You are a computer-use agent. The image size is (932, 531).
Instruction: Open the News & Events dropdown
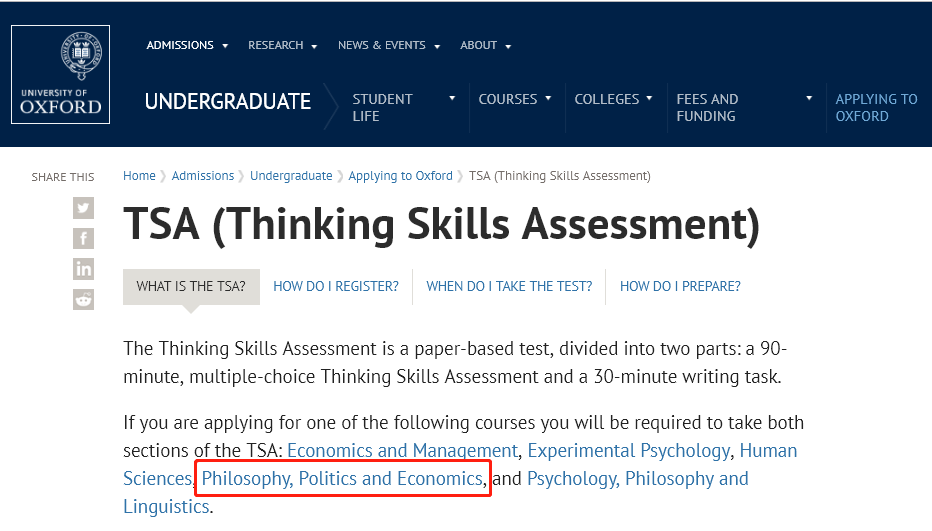388,45
